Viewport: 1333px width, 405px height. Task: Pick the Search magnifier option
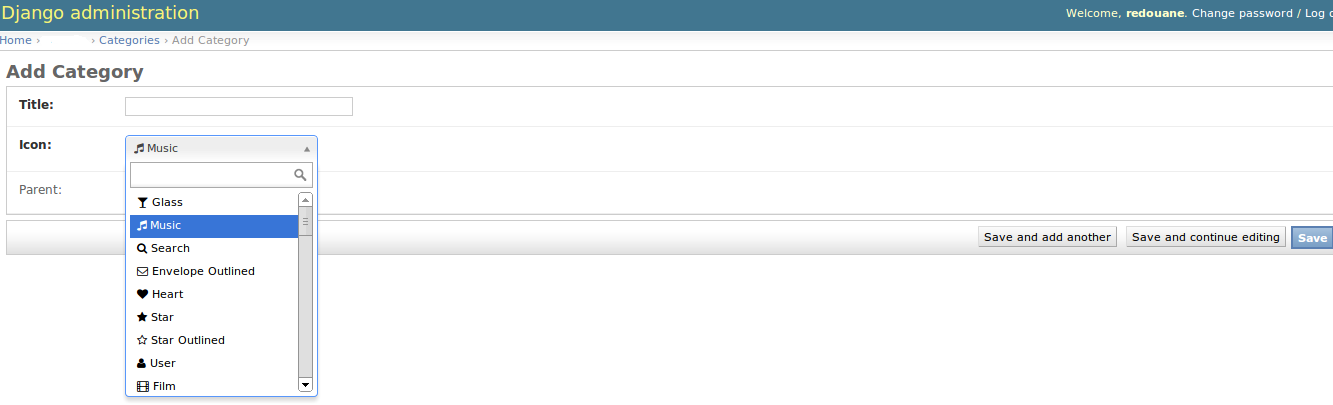point(214,248)
